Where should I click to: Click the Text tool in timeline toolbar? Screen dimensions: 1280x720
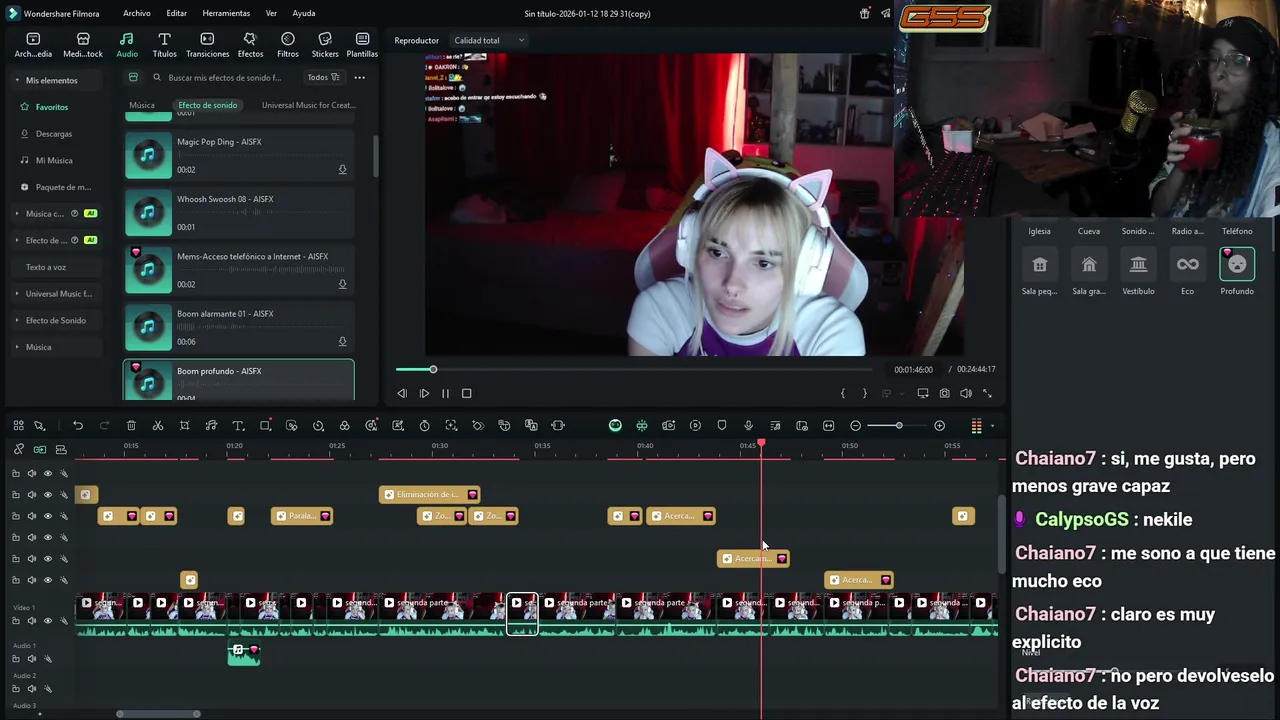tap(238, 426)
